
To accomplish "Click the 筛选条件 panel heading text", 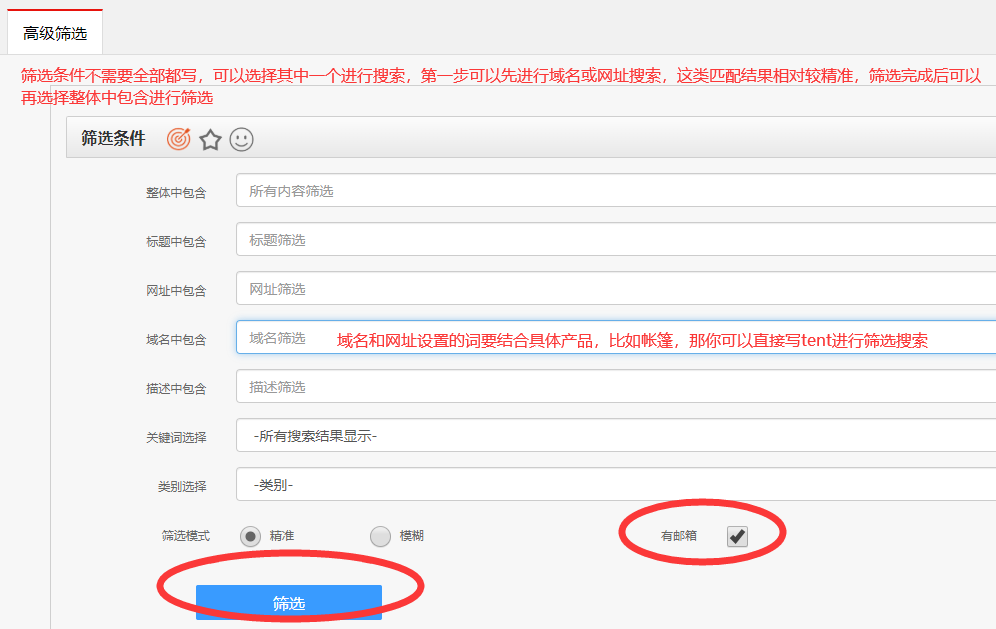I will [113, 139].
